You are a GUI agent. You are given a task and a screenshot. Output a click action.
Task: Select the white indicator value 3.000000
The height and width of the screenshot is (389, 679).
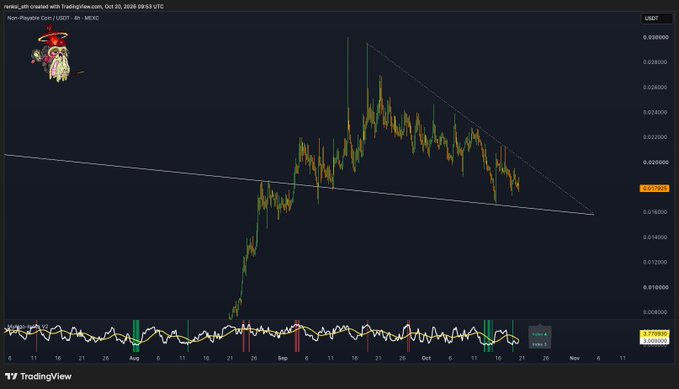[x=654, y=341]
